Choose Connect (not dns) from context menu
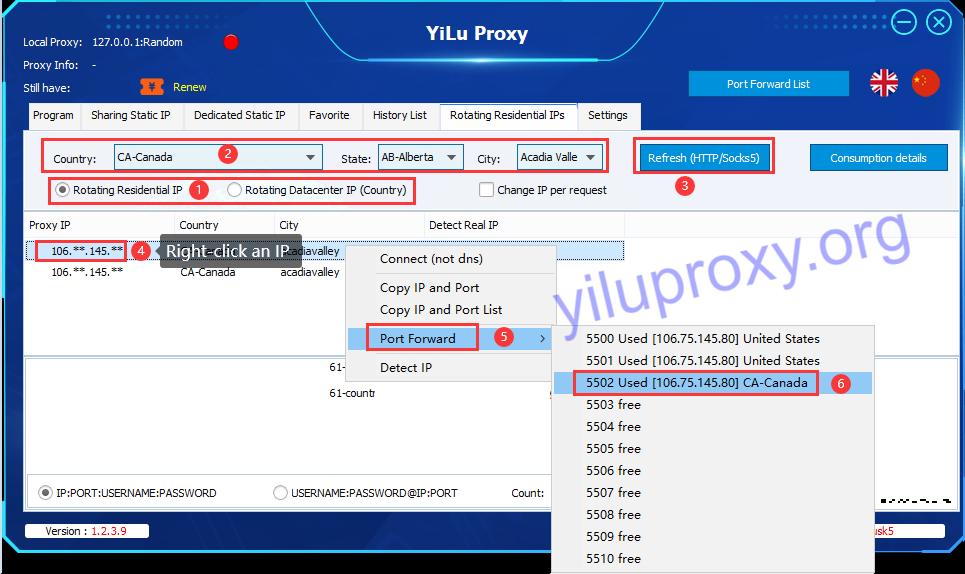Screen dimensions: 965x574 [450, 259]
